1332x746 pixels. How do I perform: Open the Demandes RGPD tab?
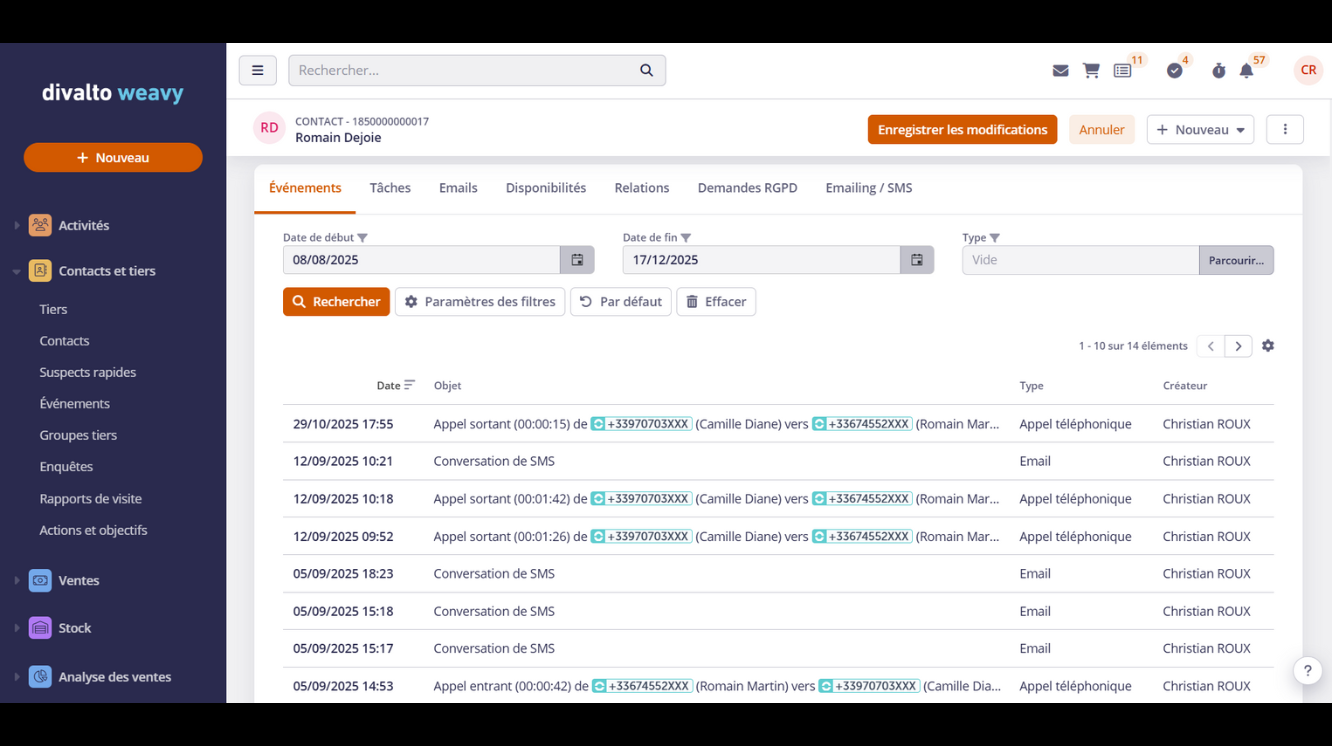click(x=747, y=187)
